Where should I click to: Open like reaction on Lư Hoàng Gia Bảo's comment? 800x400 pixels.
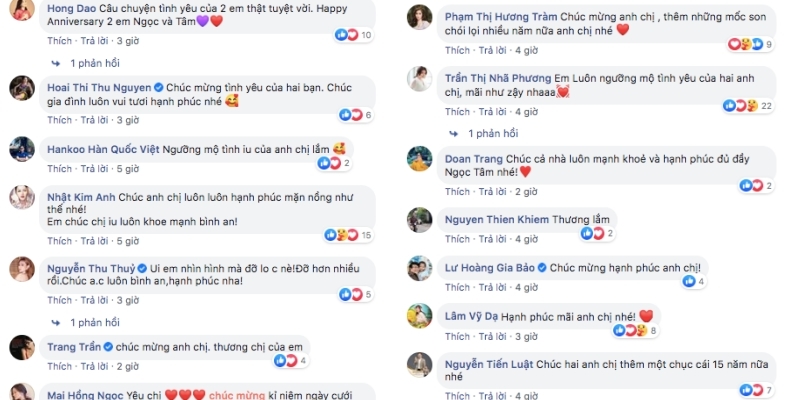(694, 281)
